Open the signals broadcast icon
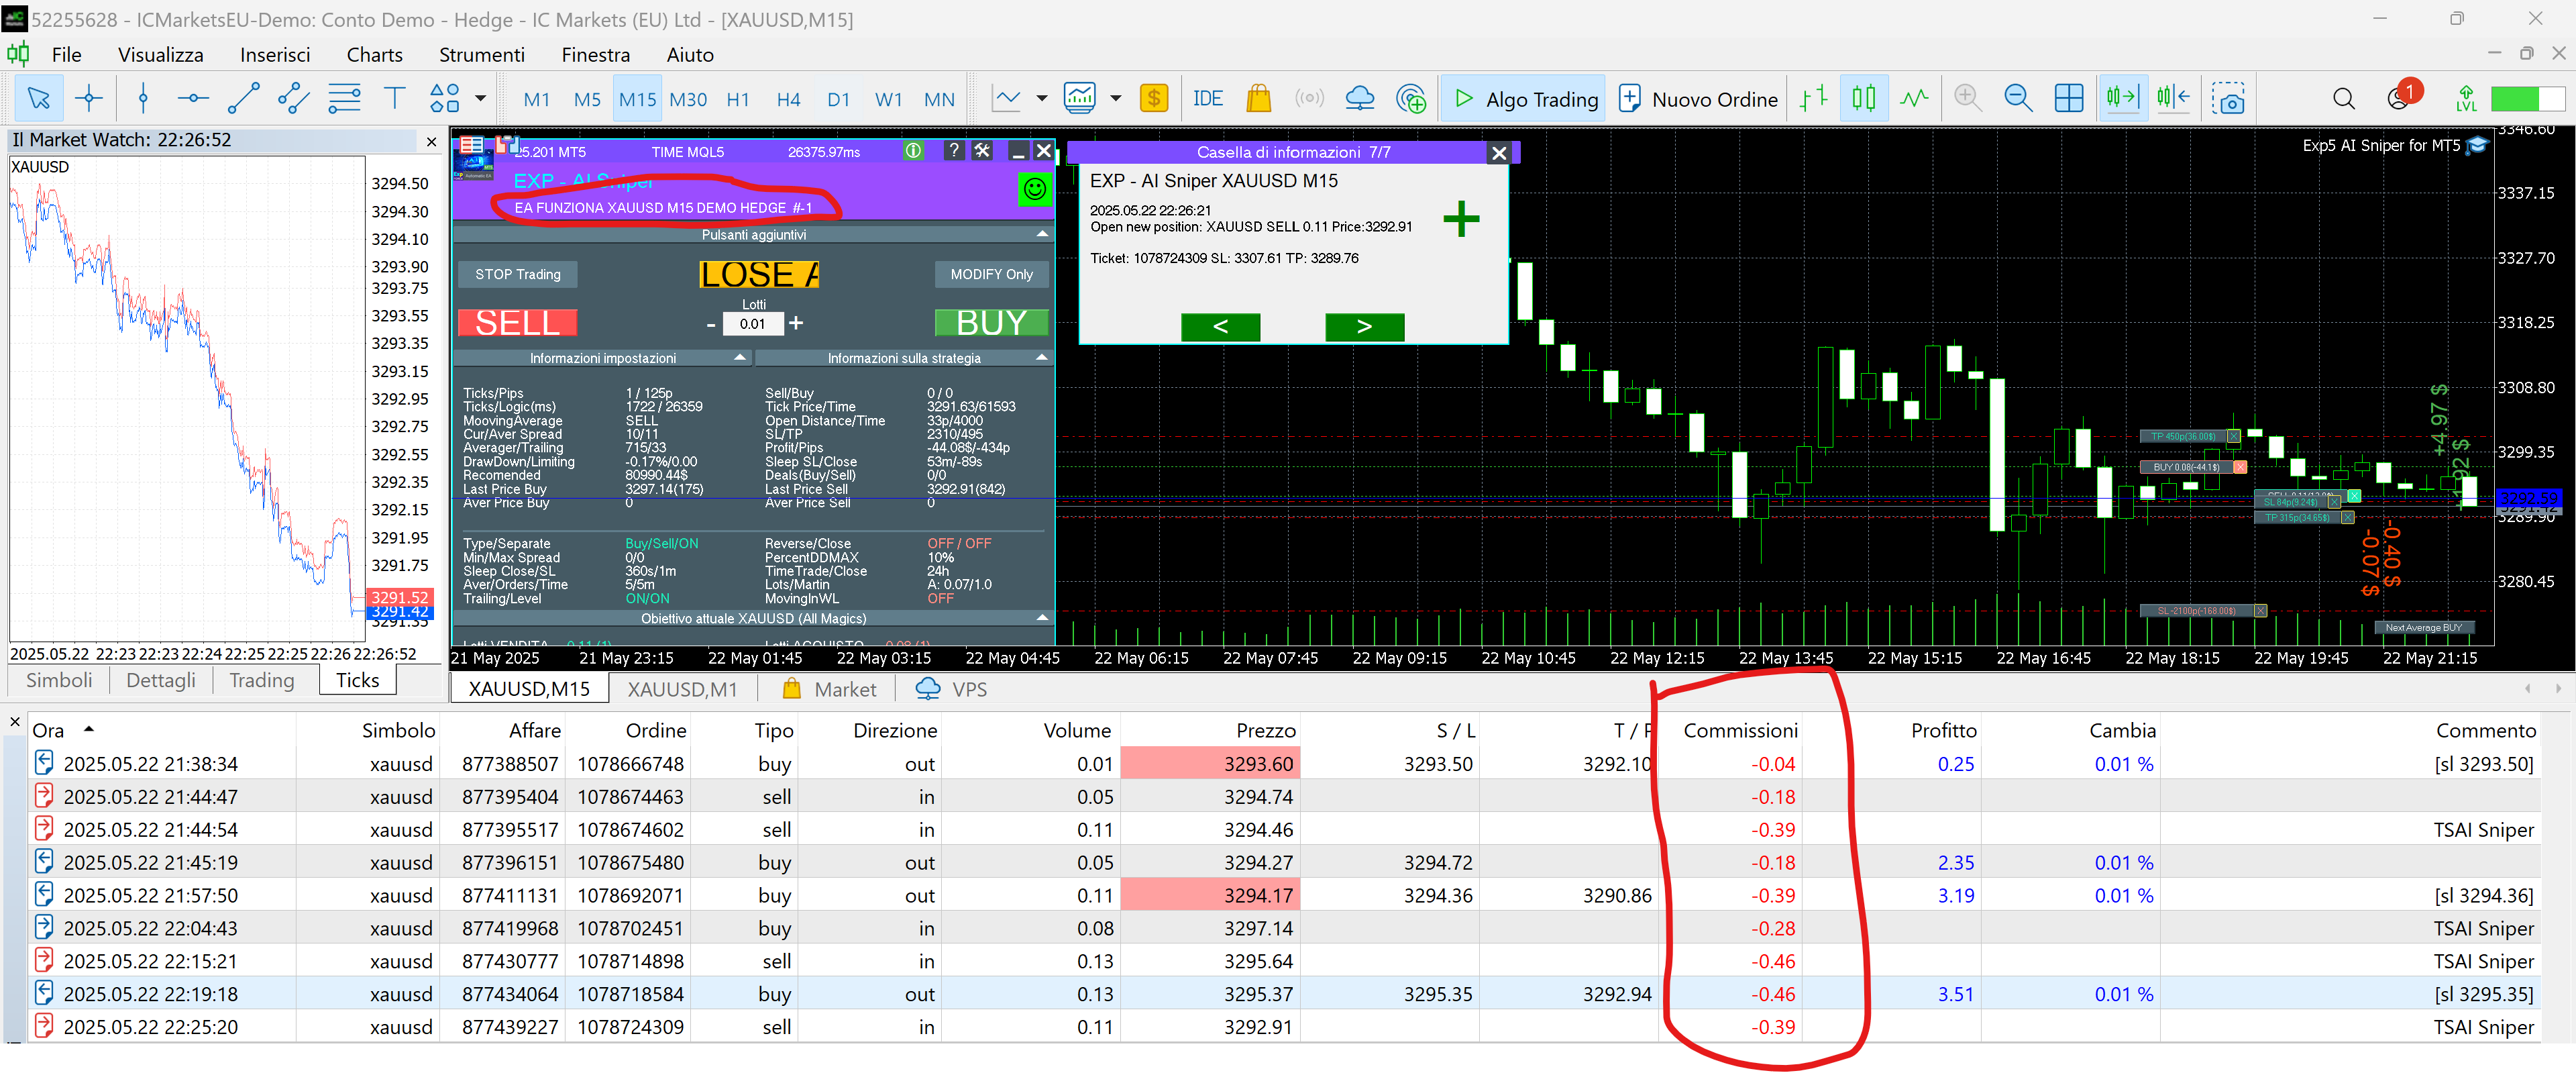The height and width of the screenshot is (1073, 2576). coord(1309,99)
